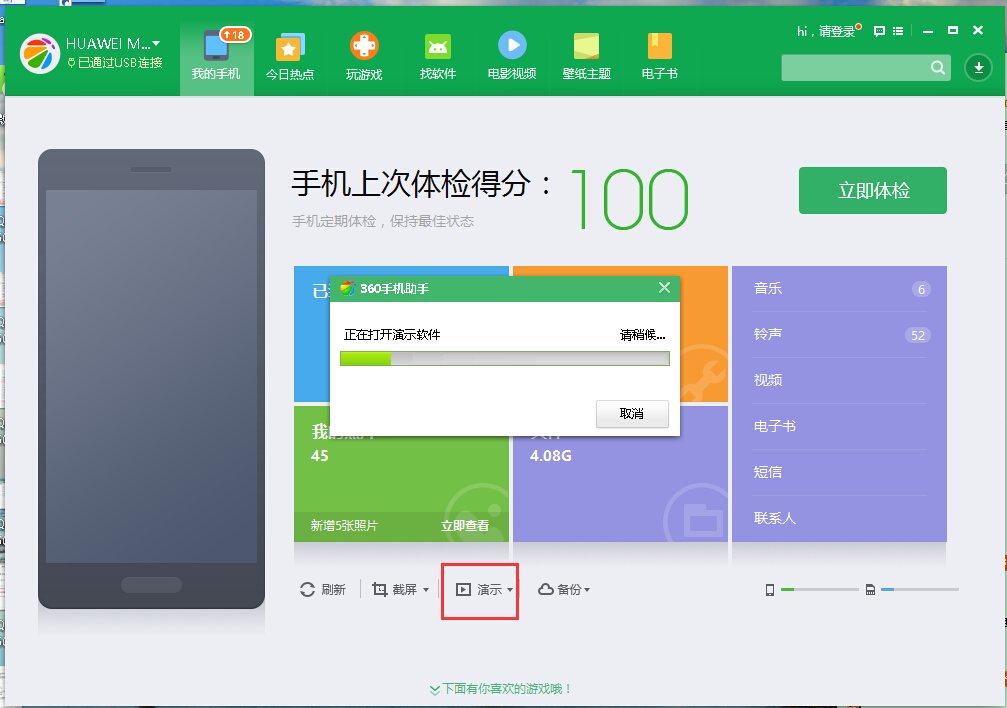Open the download manager circle icon
1007x708 pixels.
click(x=977, y=68)
